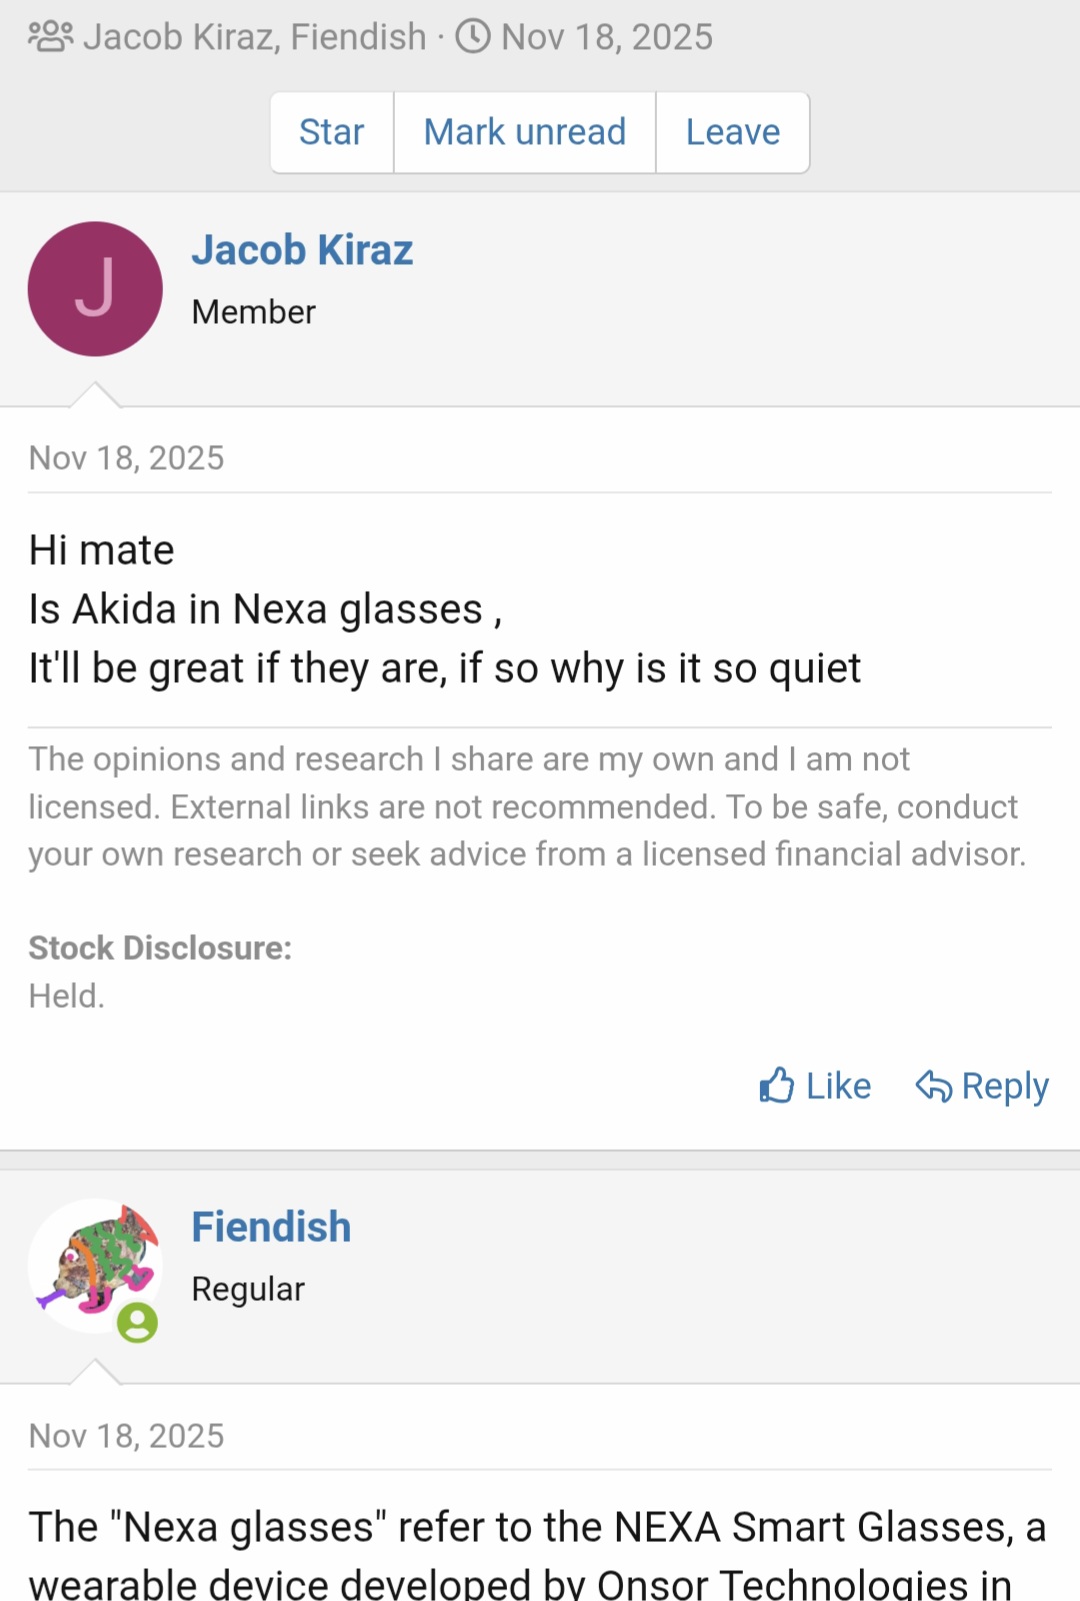Click the conversation header date Nov 18, 2025

point(607,37)
